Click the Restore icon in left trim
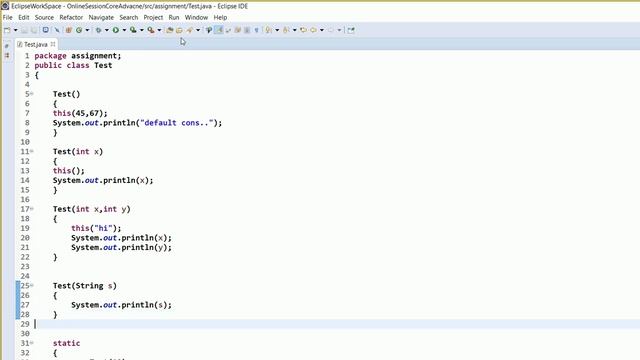Image resolution: width=640 pixels, height=360 pixels. 7,46
